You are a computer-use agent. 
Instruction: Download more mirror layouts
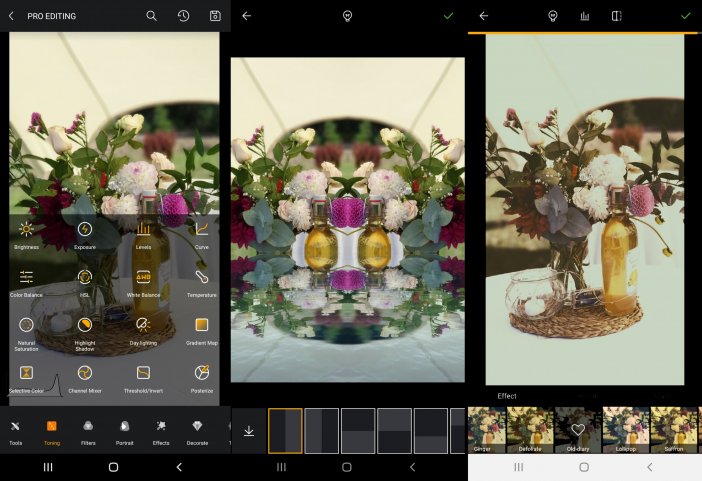pos(249,431)
